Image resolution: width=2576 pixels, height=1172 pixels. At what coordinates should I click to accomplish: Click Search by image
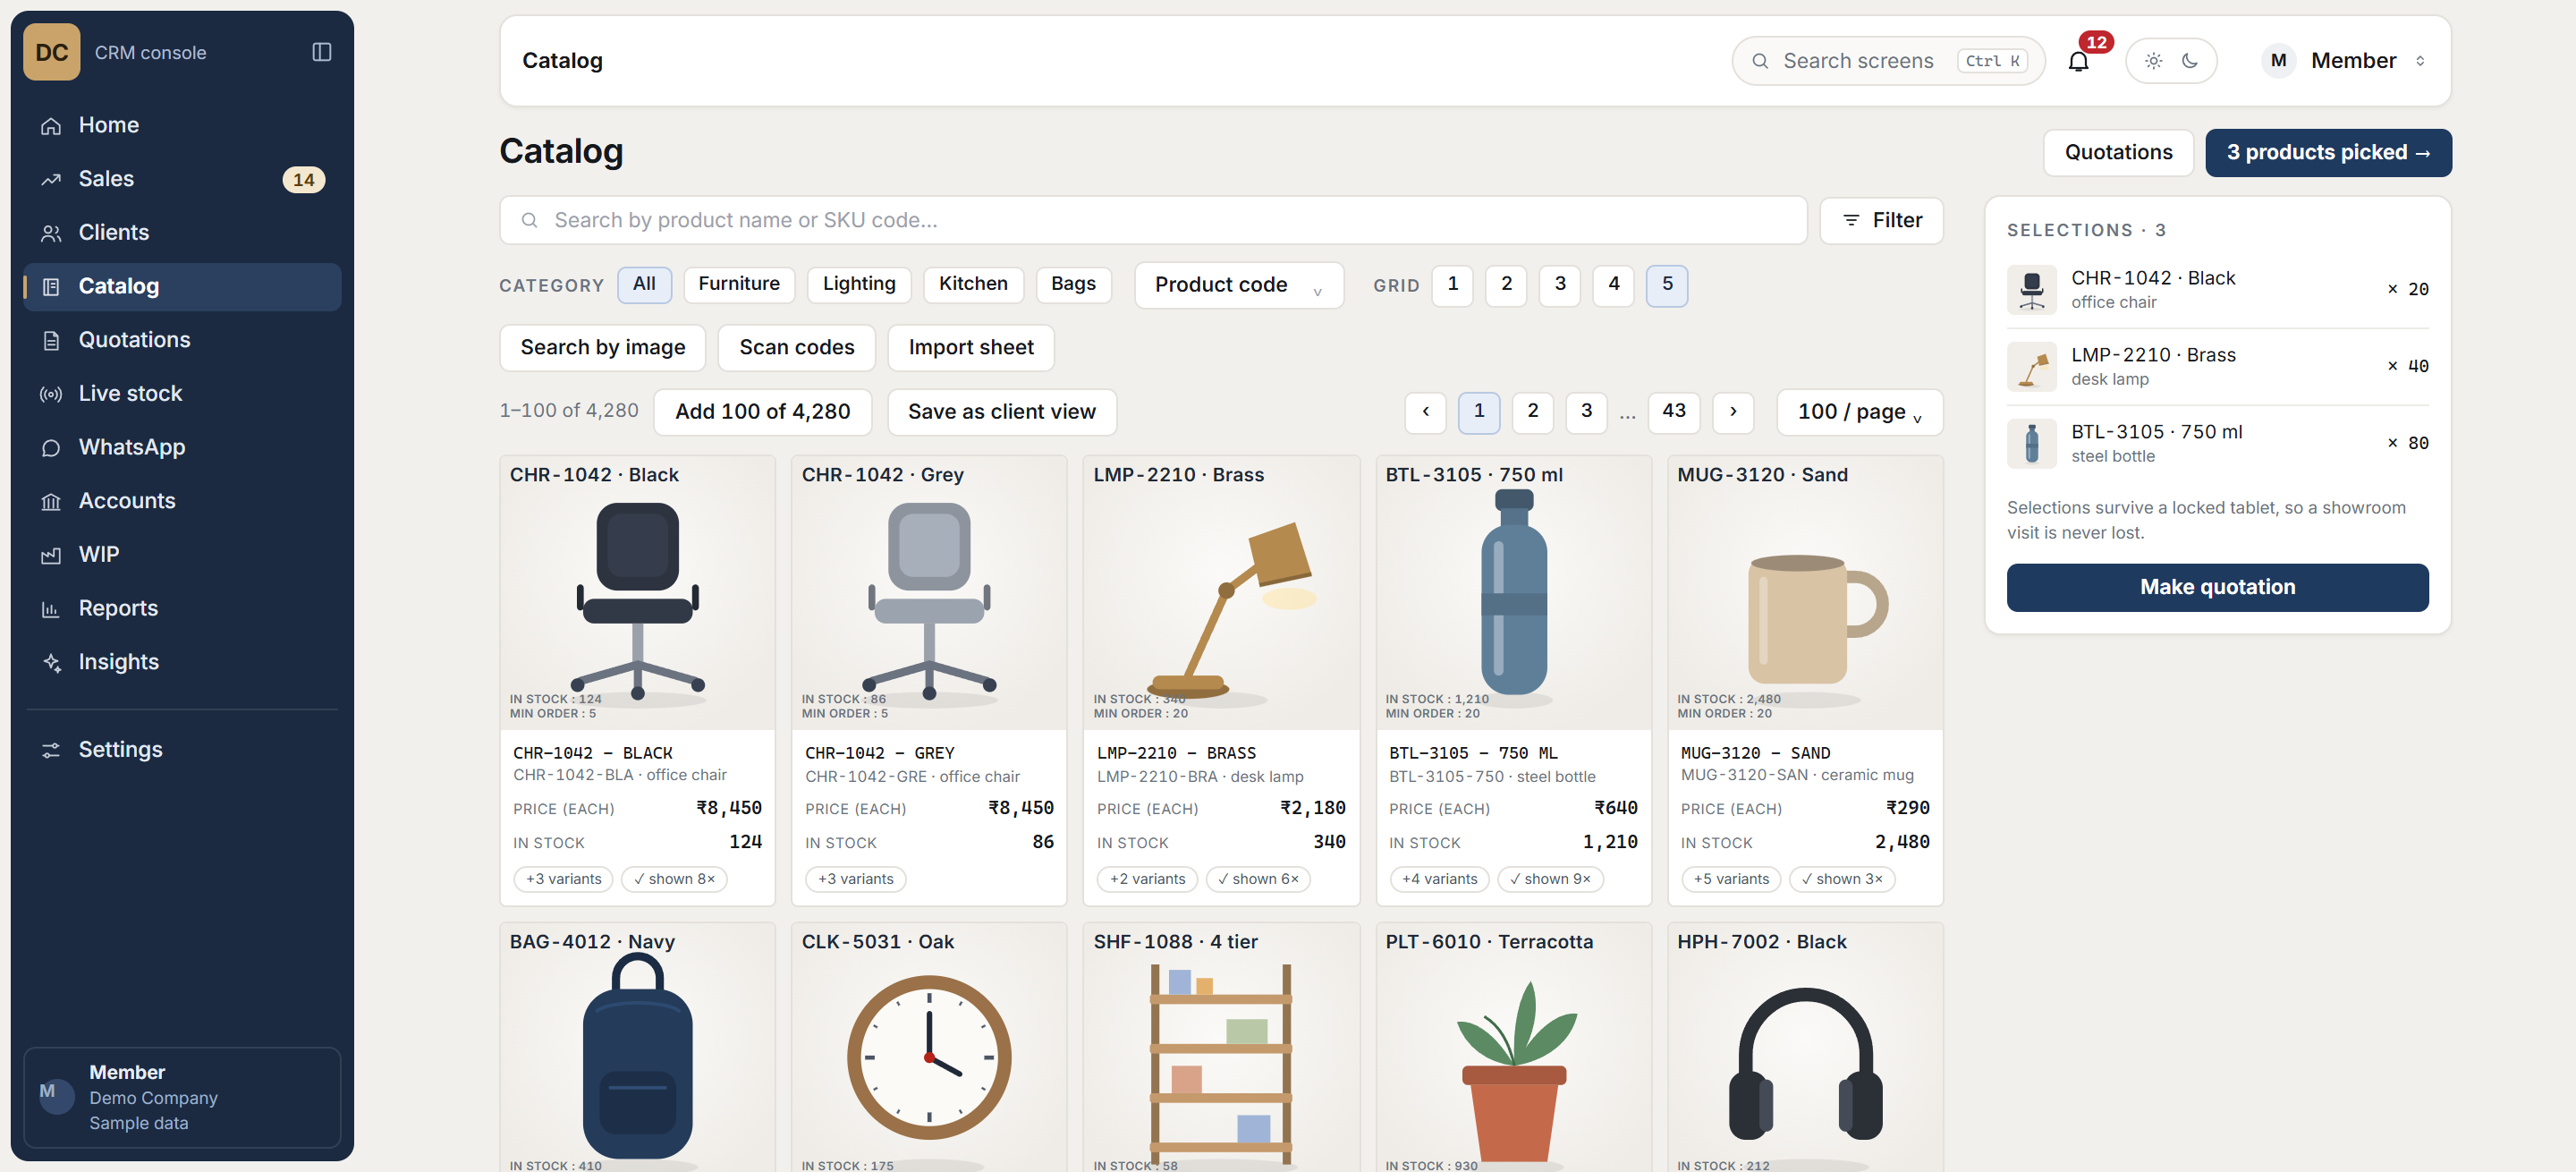click(603, 348)
